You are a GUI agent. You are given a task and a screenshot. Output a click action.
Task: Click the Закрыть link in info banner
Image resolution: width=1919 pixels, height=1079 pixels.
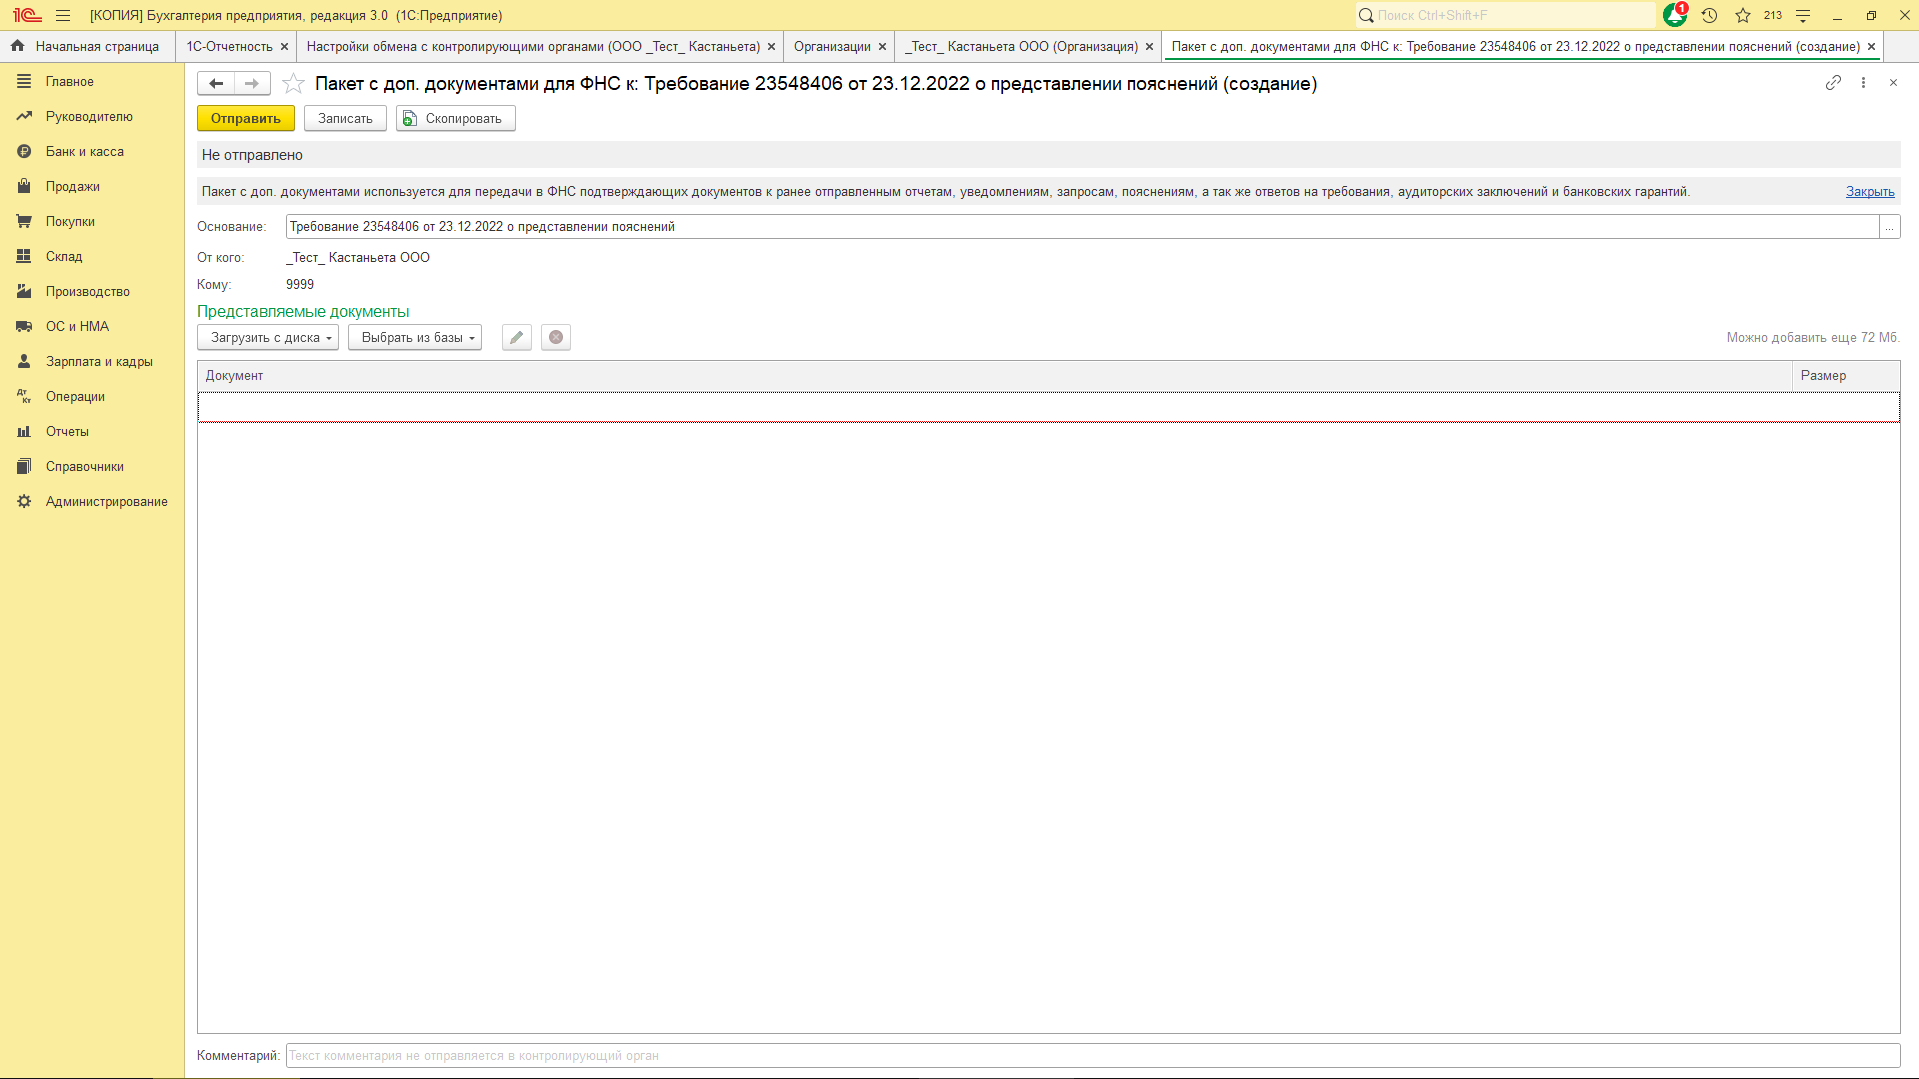(1869, 192)
